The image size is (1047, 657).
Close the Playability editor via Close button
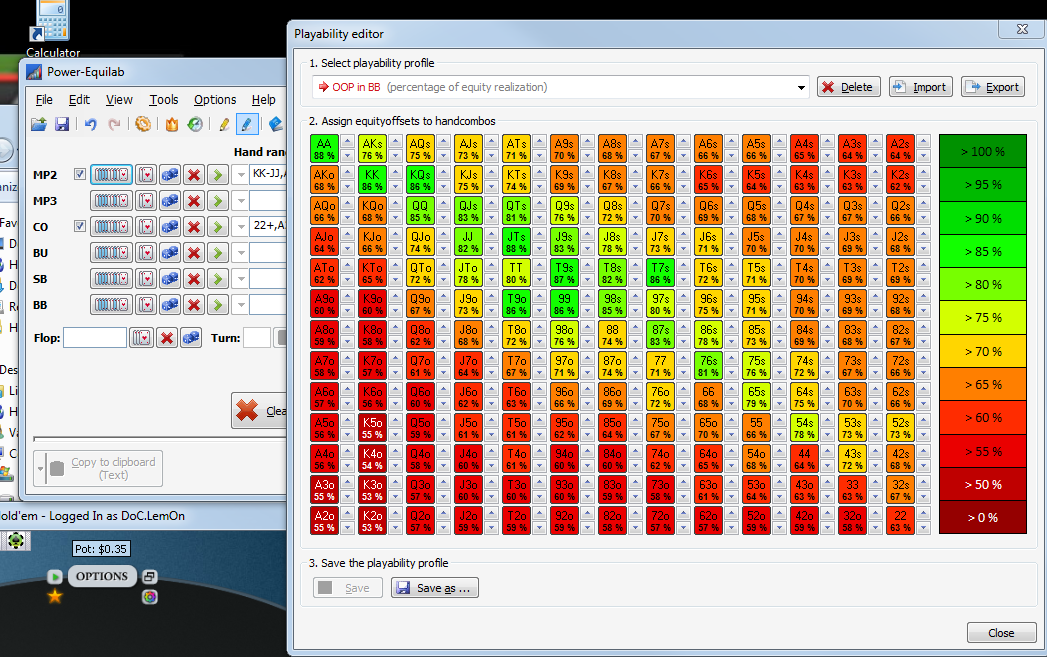pos(1002,633)
